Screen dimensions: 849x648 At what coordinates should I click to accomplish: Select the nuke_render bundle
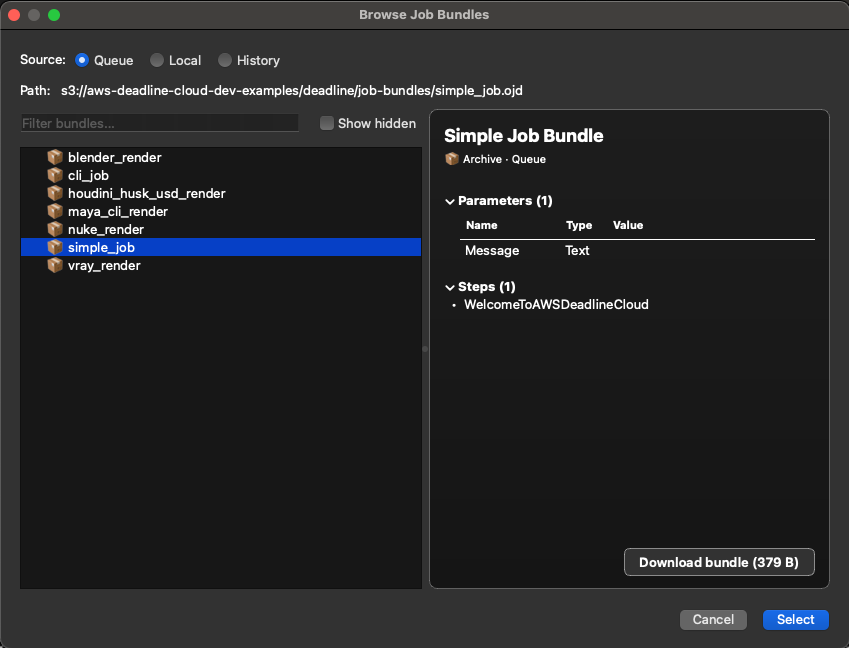coord(221,229)
